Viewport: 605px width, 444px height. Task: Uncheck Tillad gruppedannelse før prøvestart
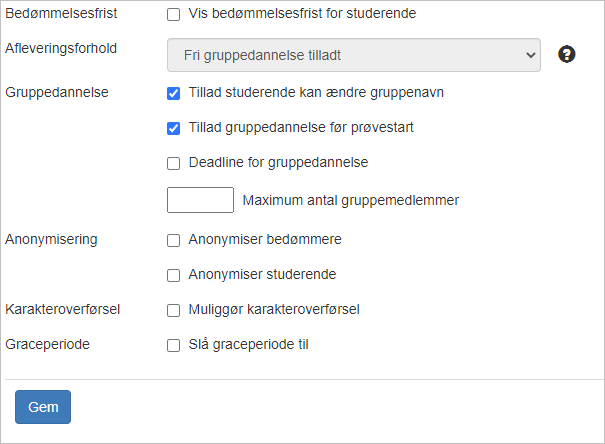[x=173, y=128]
